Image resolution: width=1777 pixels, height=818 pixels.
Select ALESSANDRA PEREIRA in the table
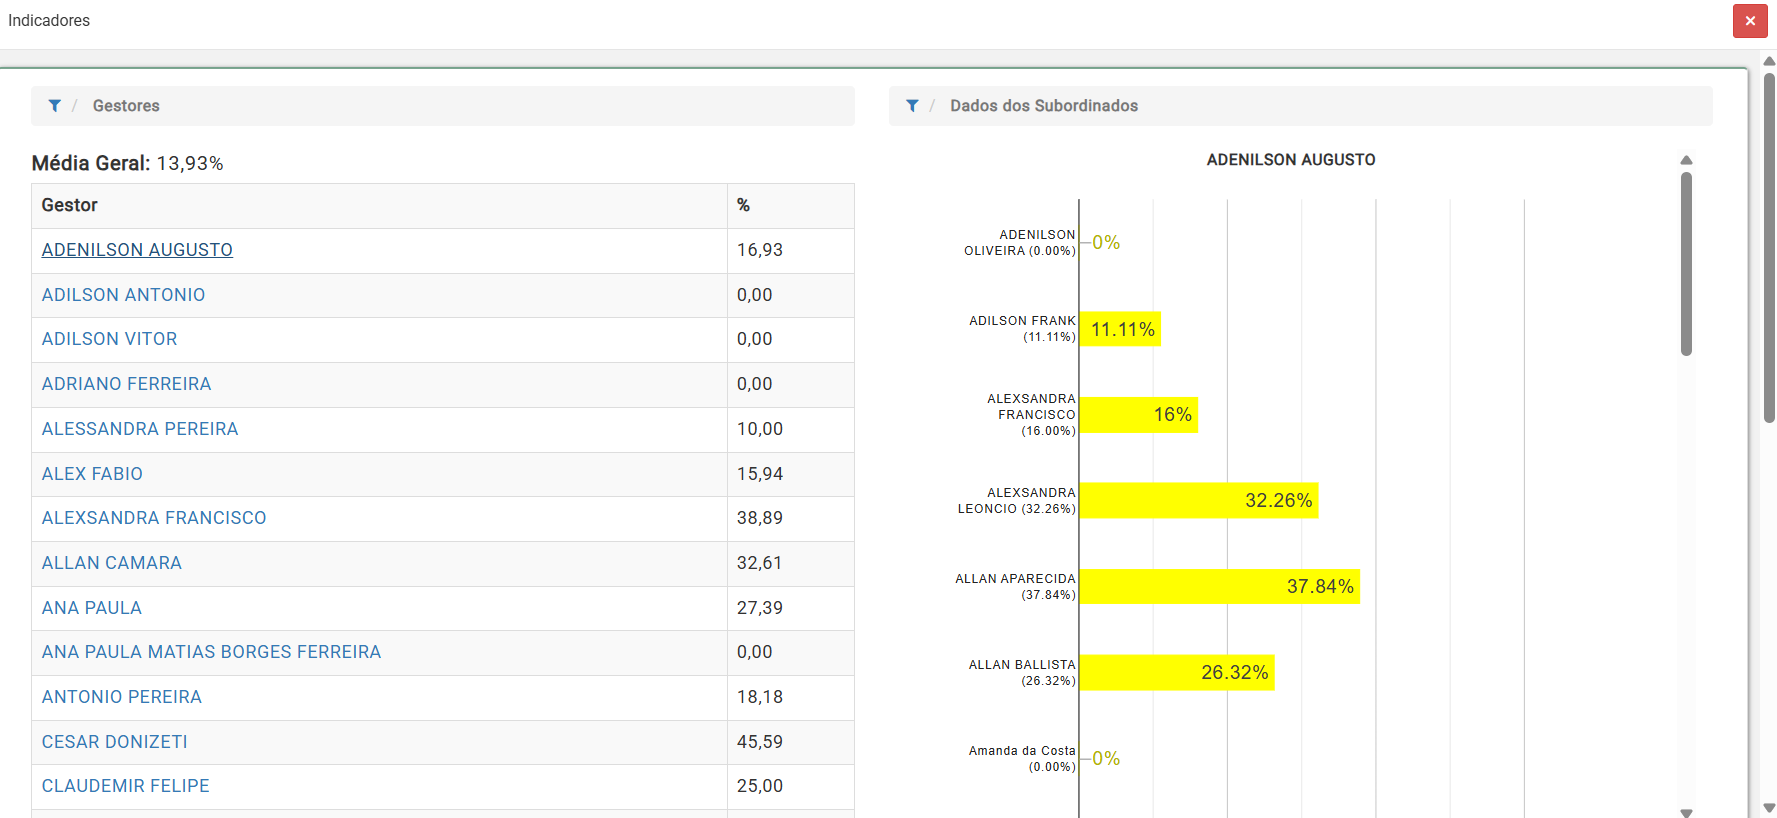click(x=140, y=429)
